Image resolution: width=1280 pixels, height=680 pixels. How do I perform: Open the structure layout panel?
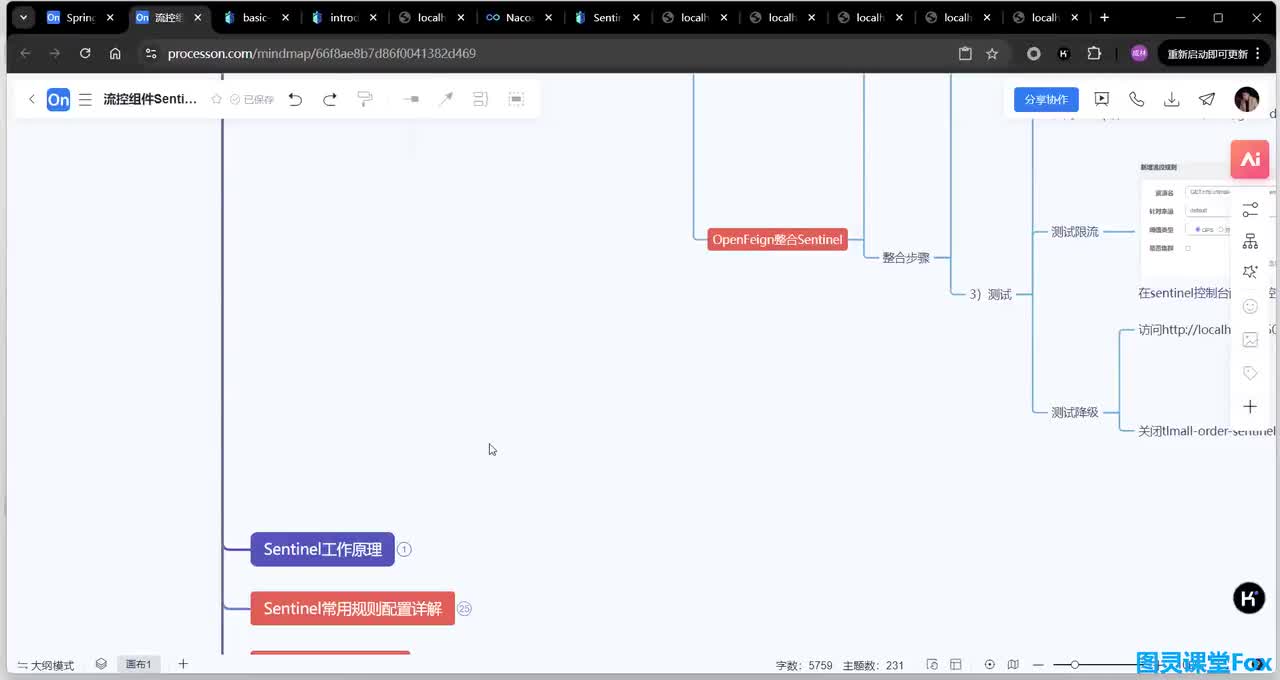pyautogui.click(x=1250, y=241)
